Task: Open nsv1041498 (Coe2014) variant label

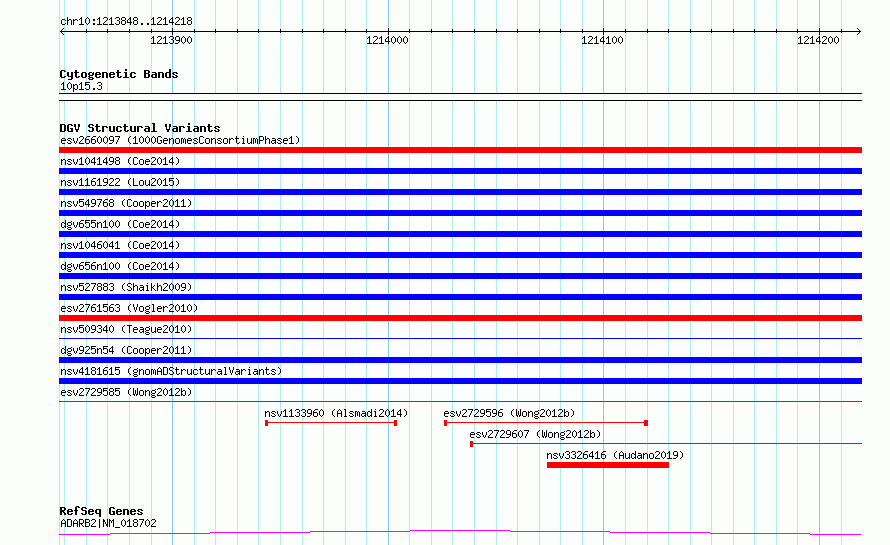Action: click(120, 161)
